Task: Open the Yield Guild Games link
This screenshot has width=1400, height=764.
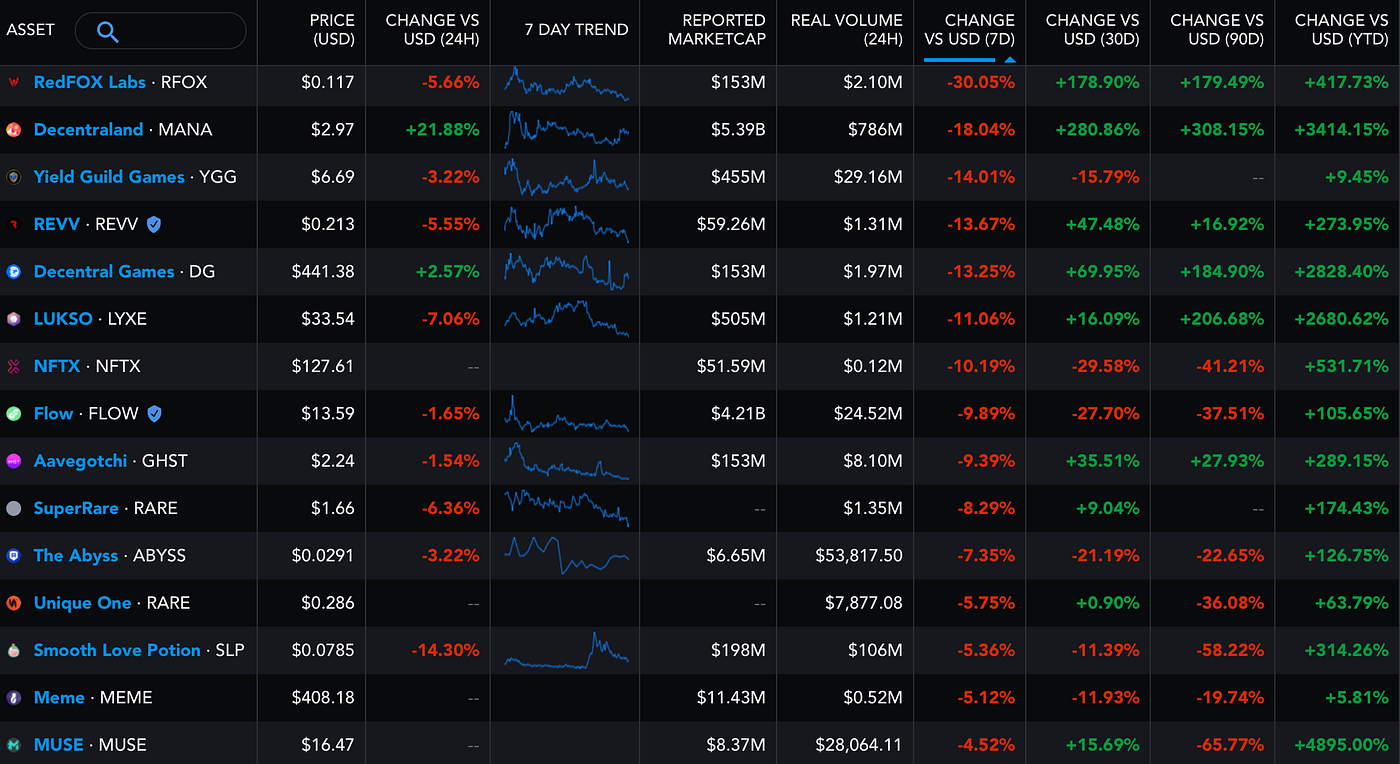Action: pos(108,176)
